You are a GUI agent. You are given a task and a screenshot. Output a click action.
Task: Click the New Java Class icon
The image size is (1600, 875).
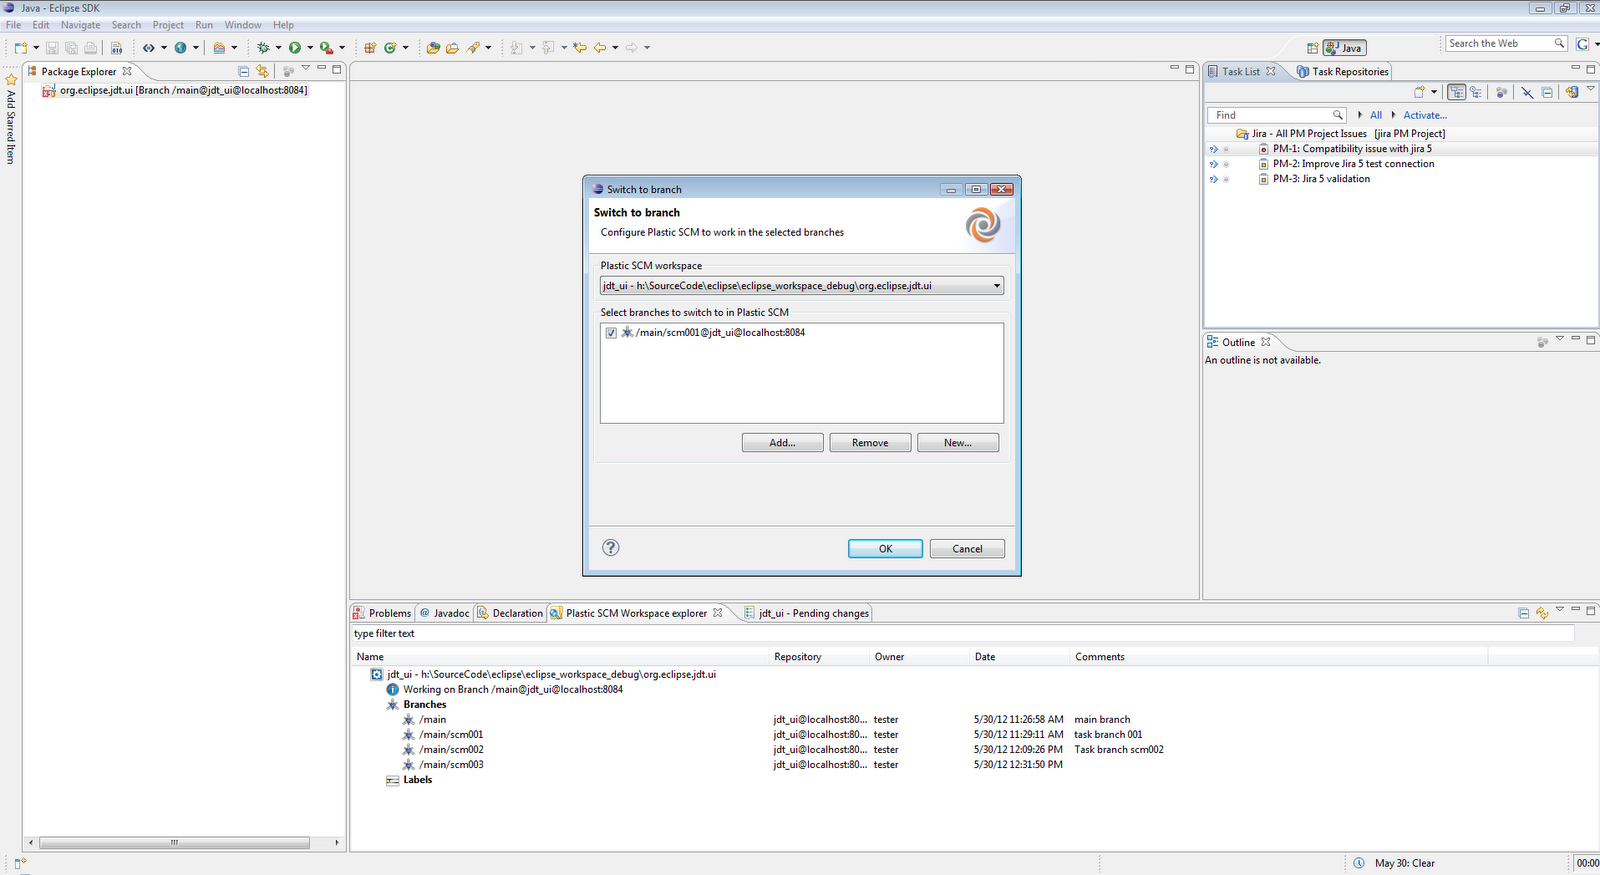[389, 47]
